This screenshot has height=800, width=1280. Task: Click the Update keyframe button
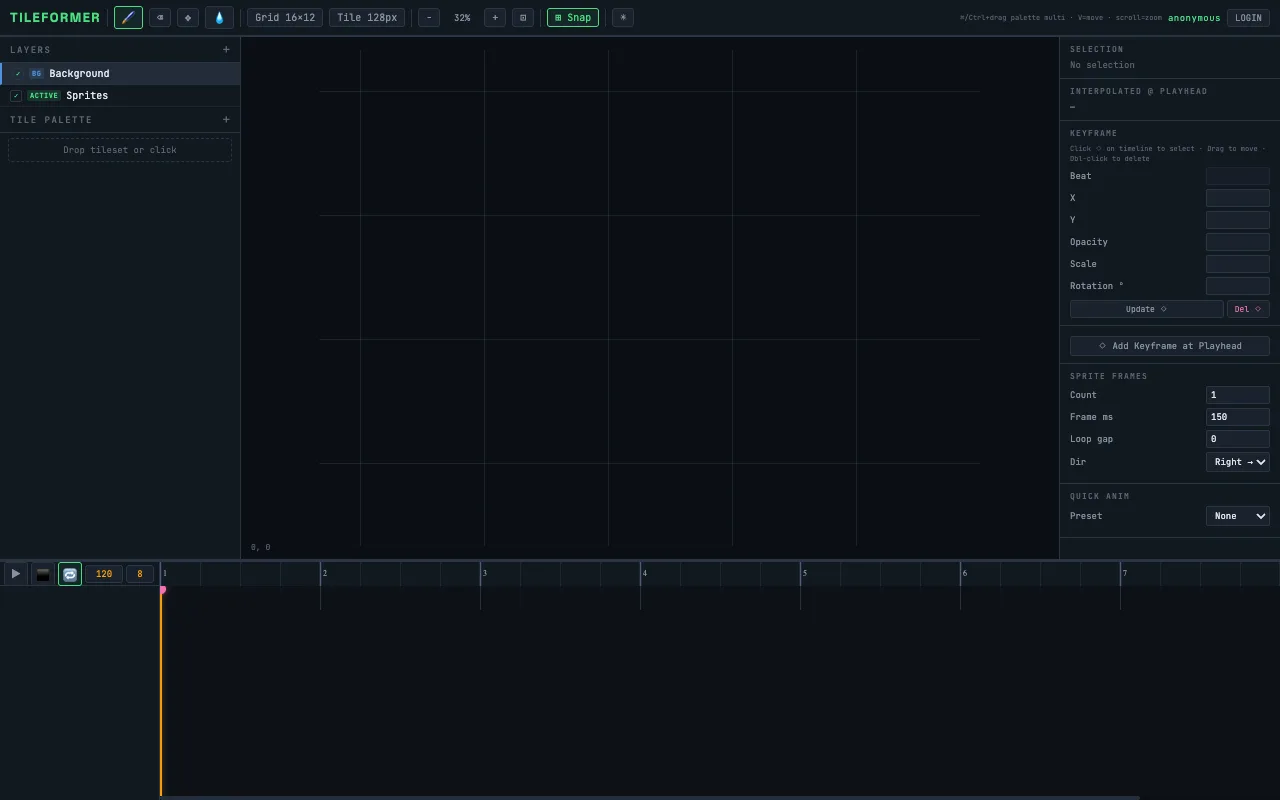(x=1146, y=309)
